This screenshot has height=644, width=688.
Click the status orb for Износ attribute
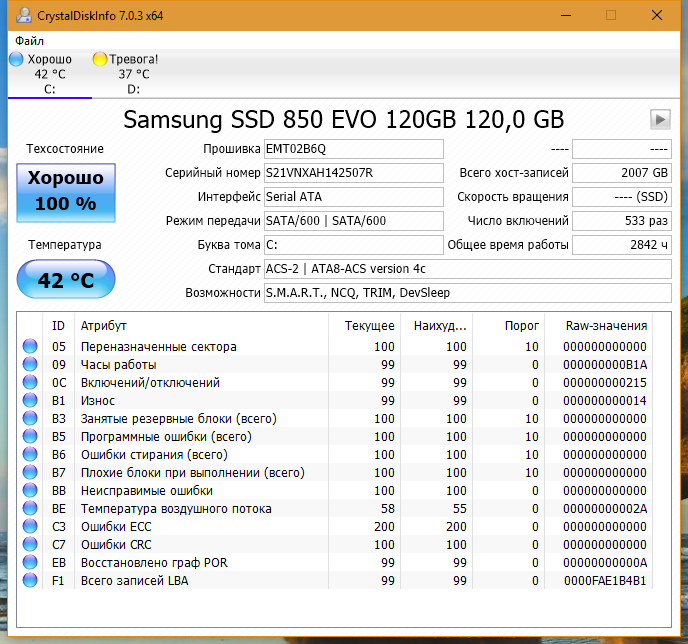pyautogui.click(x=30, y=401)
